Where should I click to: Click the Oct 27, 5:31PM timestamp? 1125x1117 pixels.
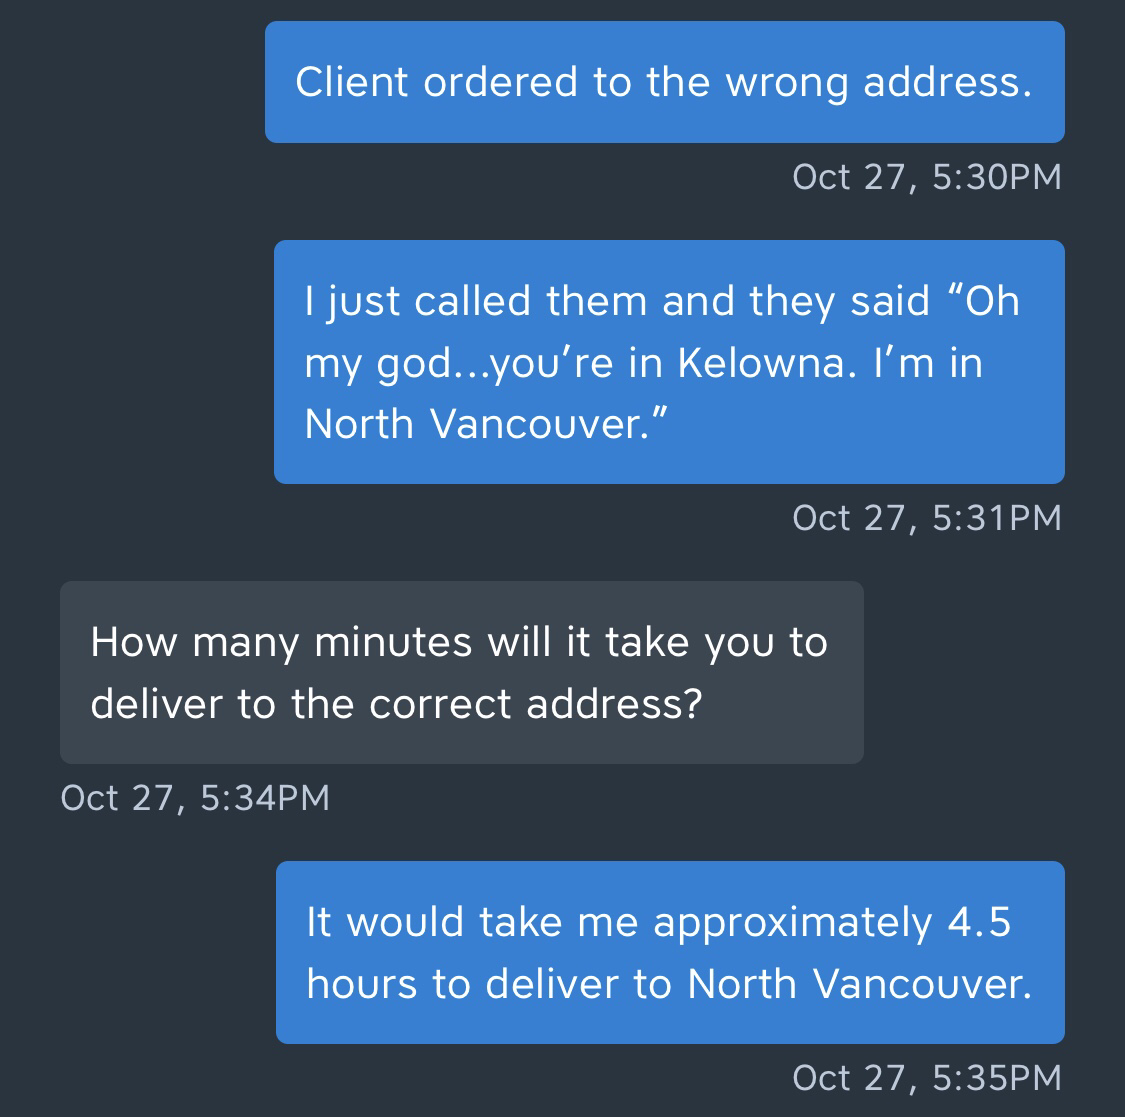pyautogui.click(x=926, y=518)
